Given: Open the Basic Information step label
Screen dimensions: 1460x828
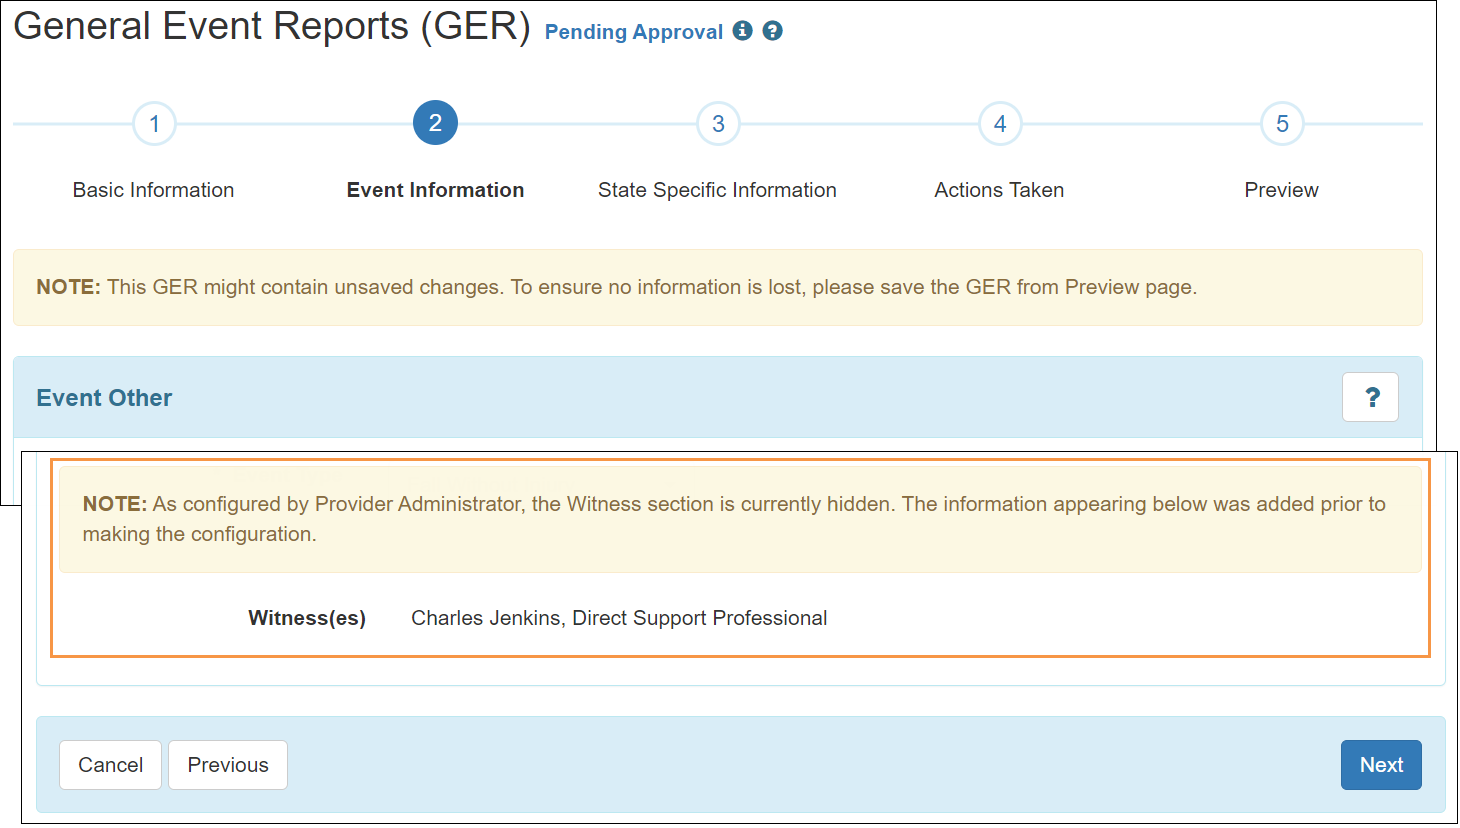Looking at the screenshot, I should coord(153,190).
